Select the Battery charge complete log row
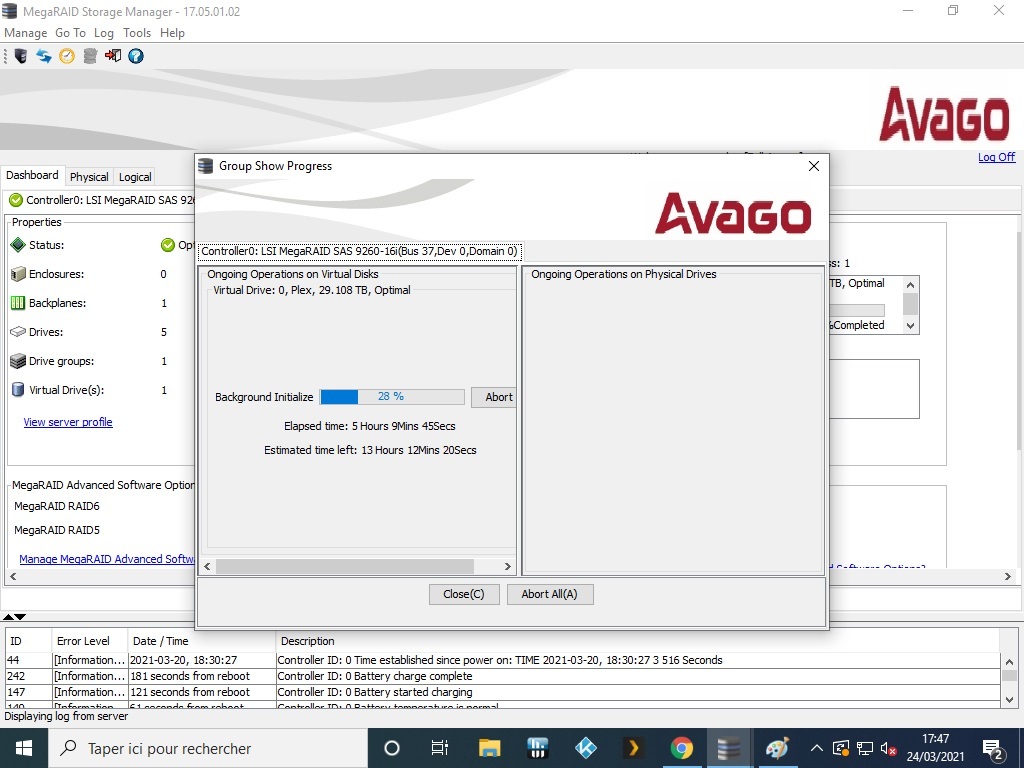The image size is (1024, 768). [503, 676]
